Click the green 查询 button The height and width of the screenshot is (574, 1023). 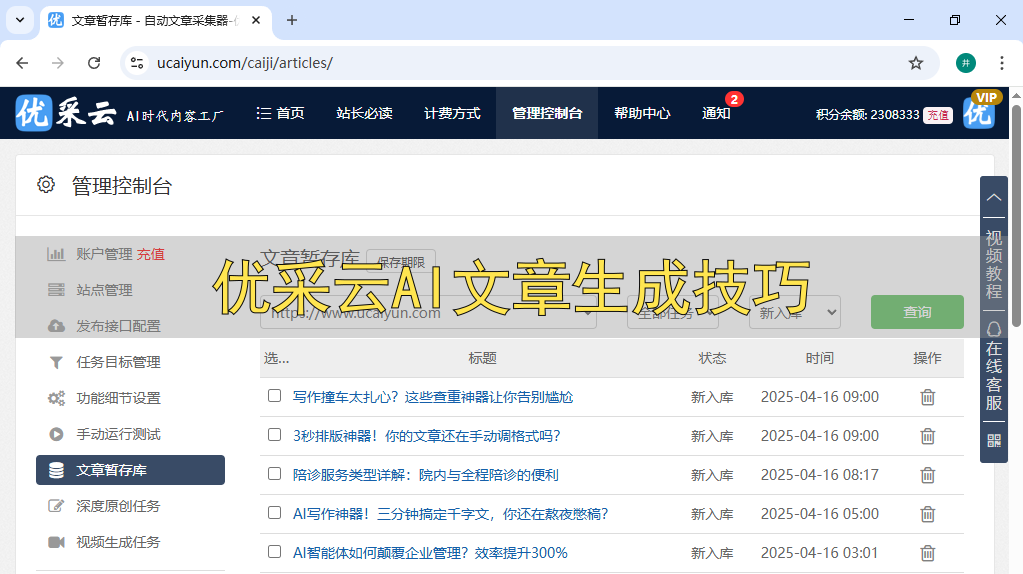(917, 312)
